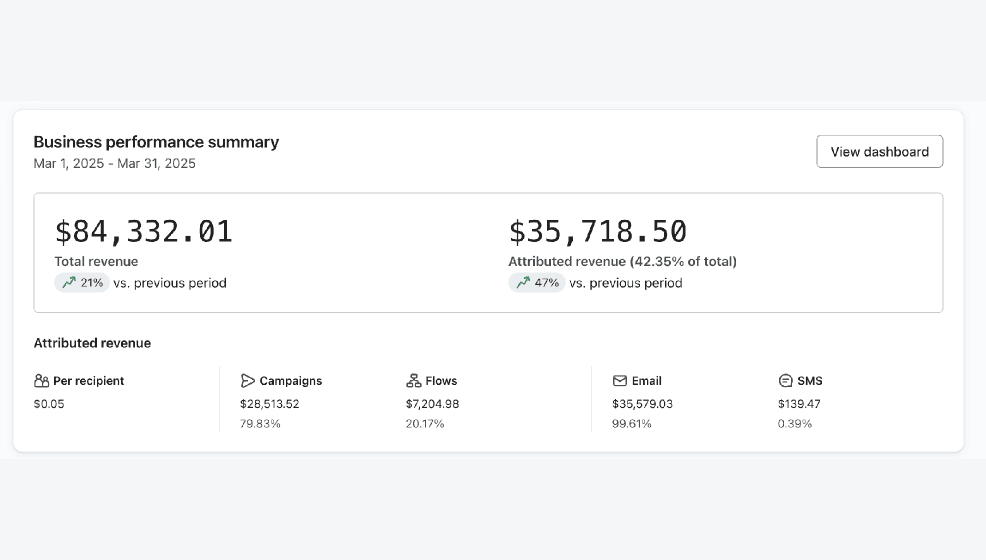Click the attributed revenue upward trend arrow
The width and height of the screenshot is (986, 560).
pos(523,283)
